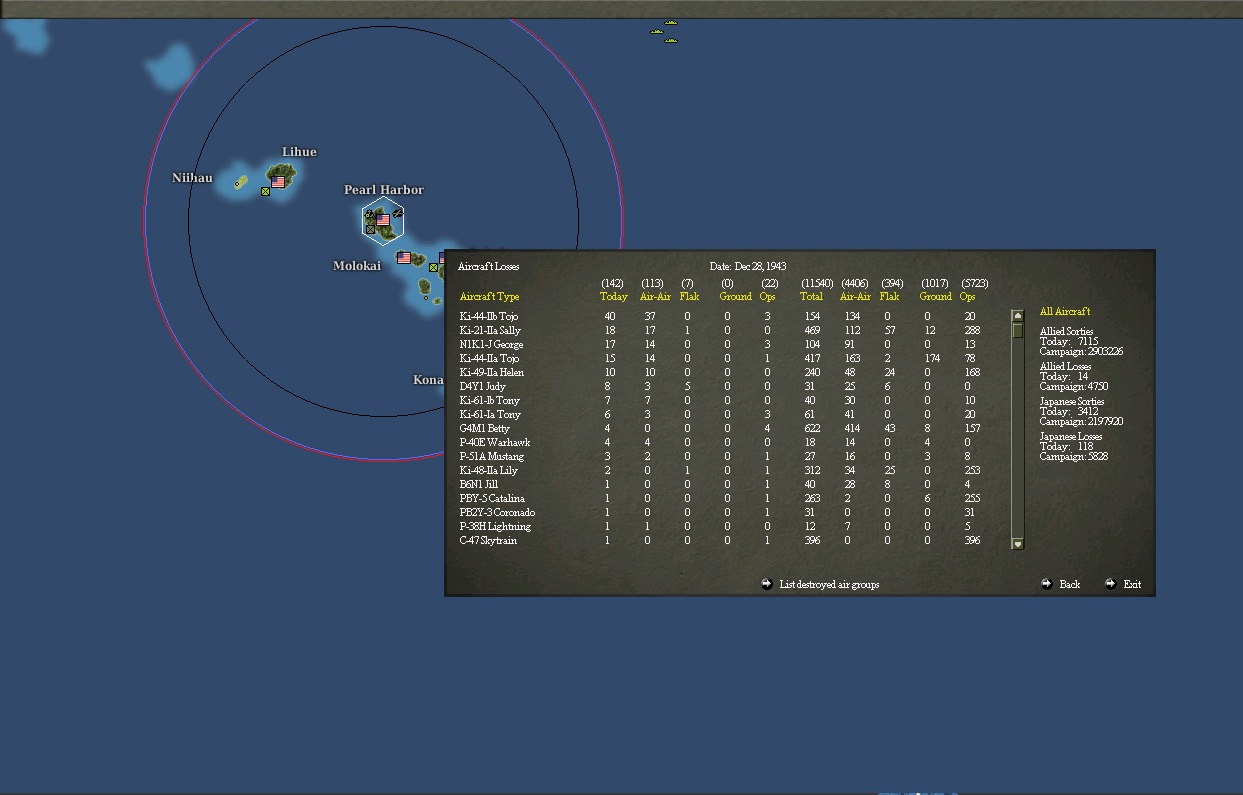Select the G4M1 Betty row

point(720,429)
